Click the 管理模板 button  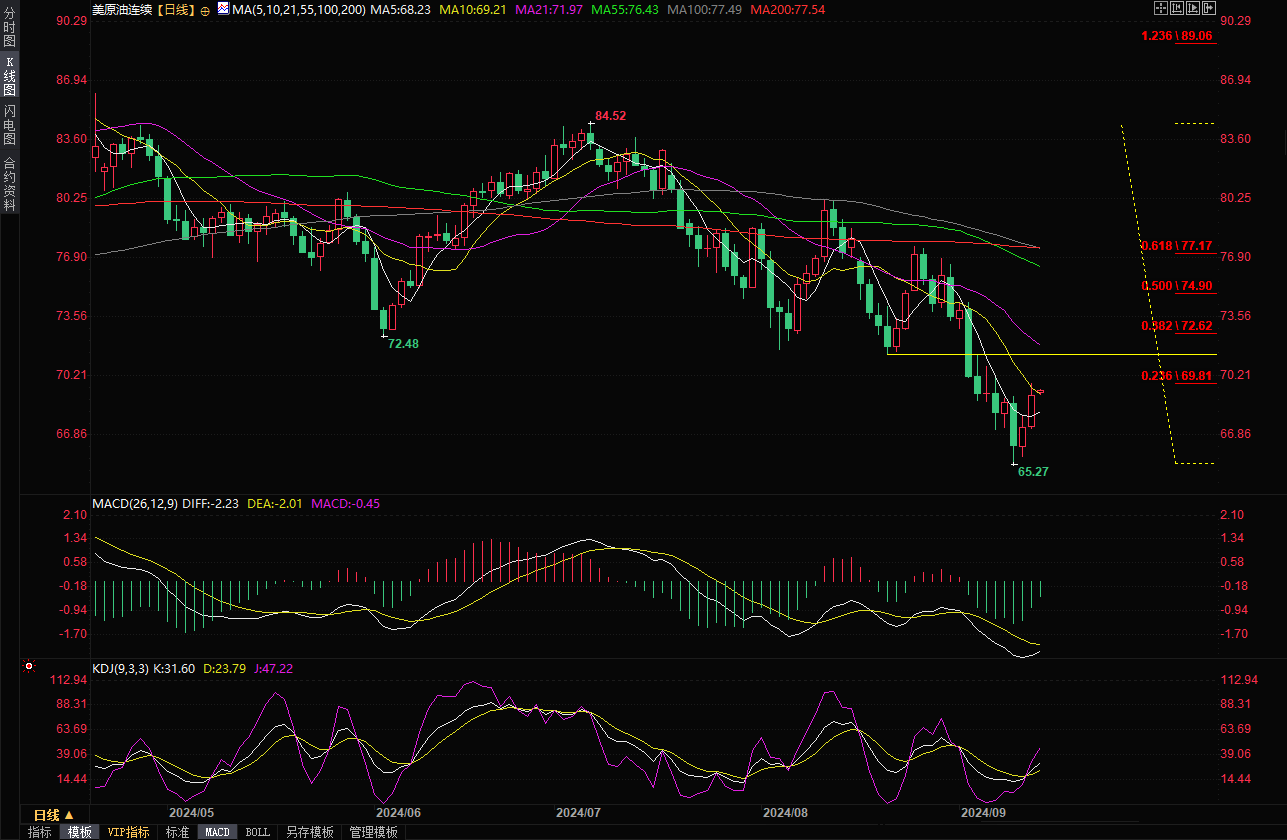(x=373, y=832)
